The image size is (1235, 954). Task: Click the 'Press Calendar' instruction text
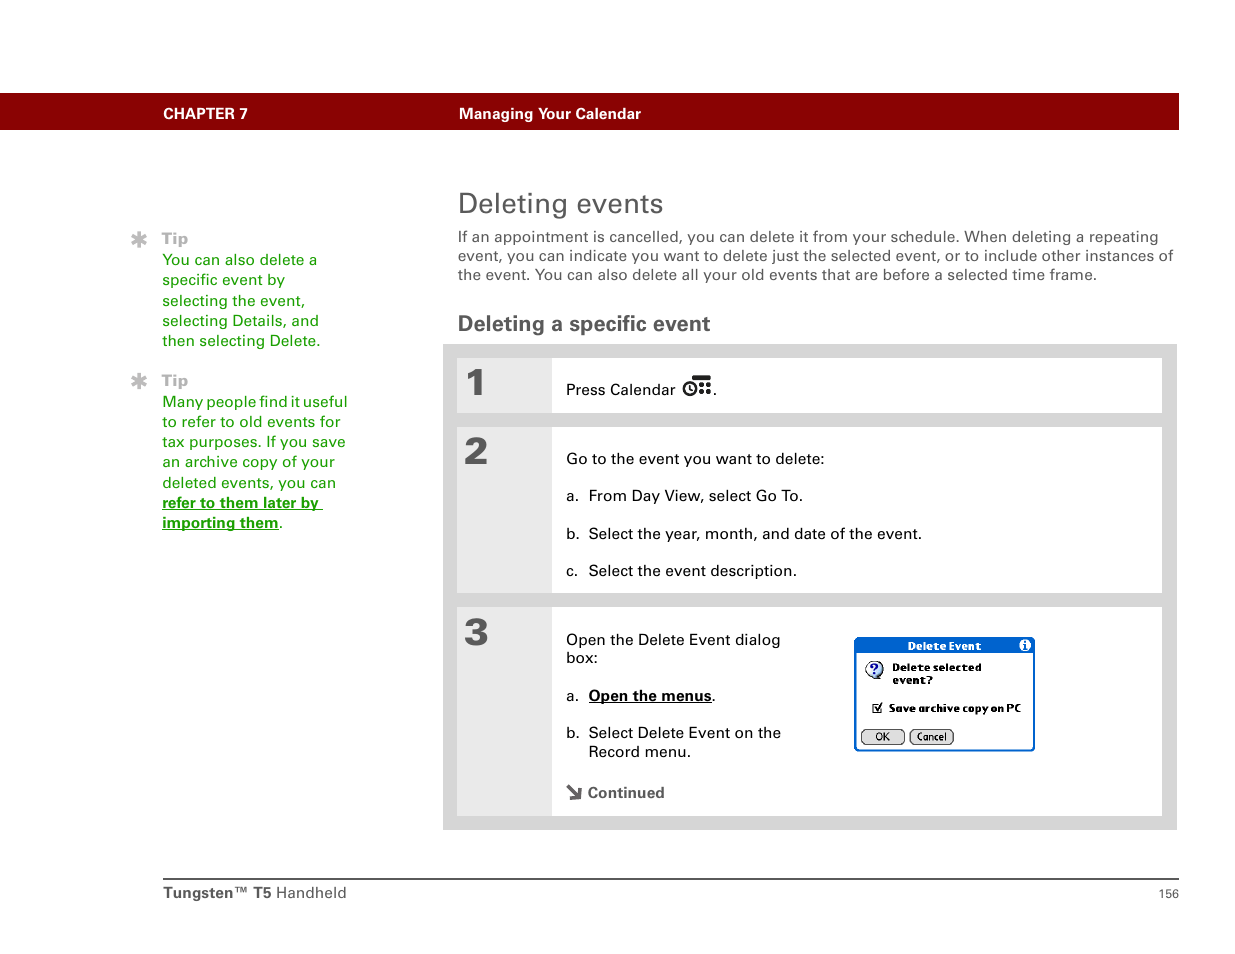(621, 390)
